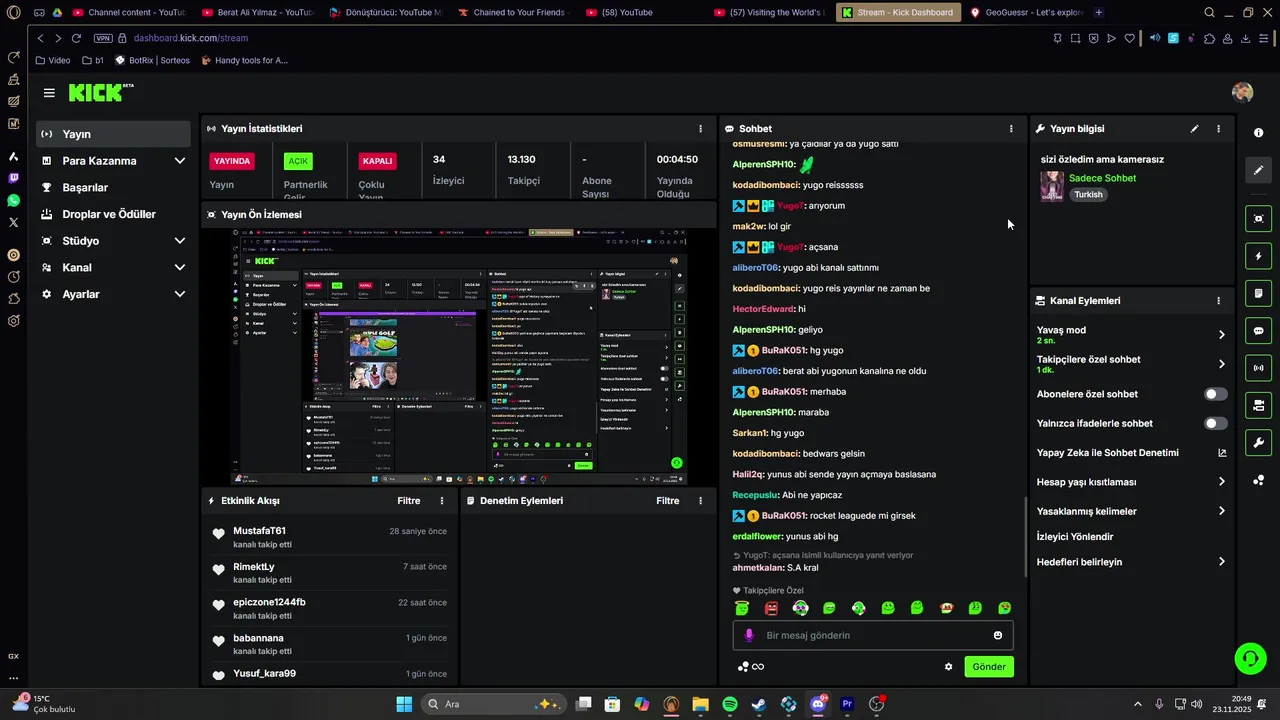This screenshot has width=1280, height=720.
Task: Open the hamburger menu beside Kick logo
Action: (x=49, y=93)
